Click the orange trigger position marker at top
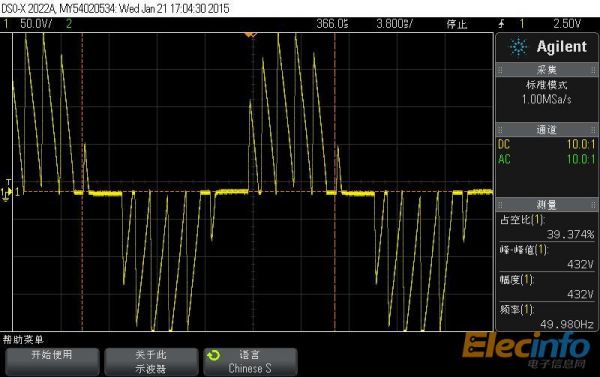This screenshot has width=600, height=377. [251, 35]
